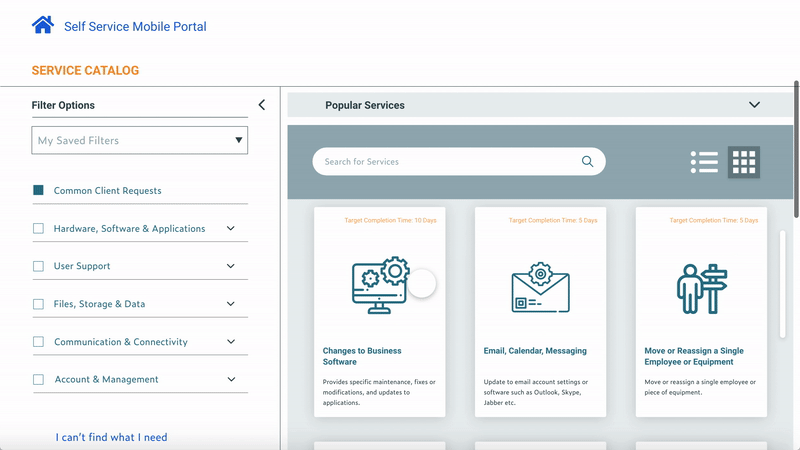
Task: Open the Email, Calendar, Messaging title
Action: point(535,351)
